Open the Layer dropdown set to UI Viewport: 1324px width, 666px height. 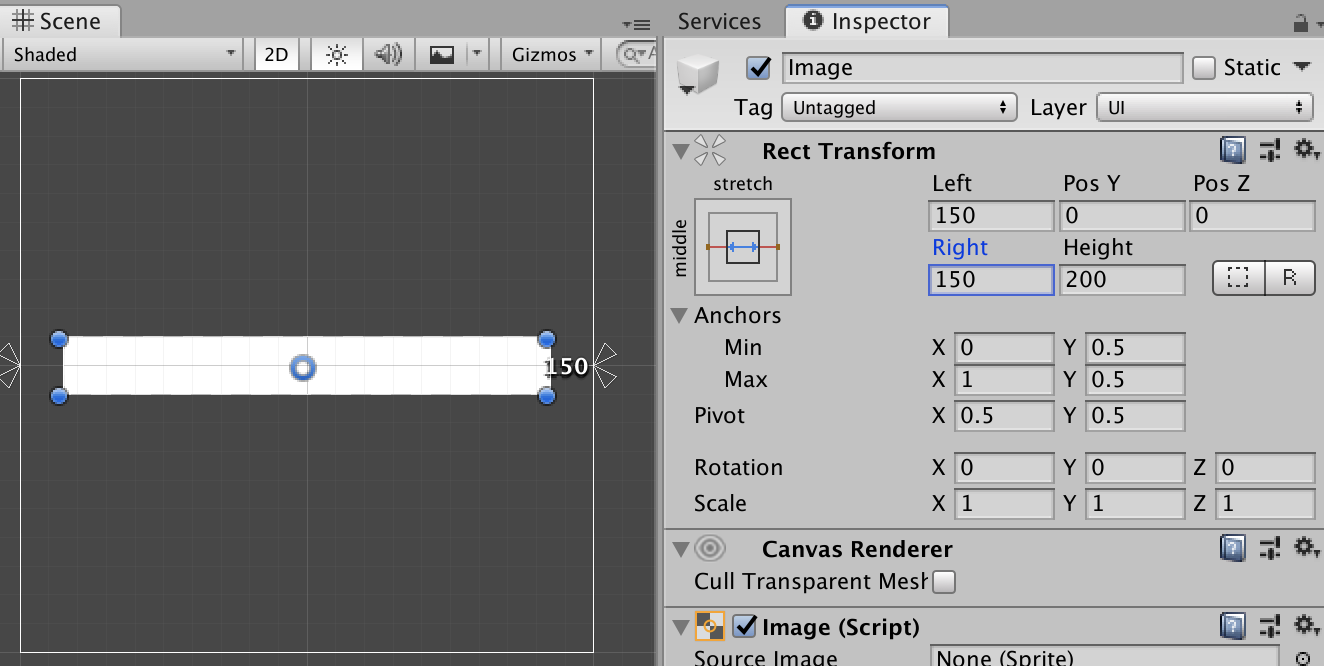1204,107
